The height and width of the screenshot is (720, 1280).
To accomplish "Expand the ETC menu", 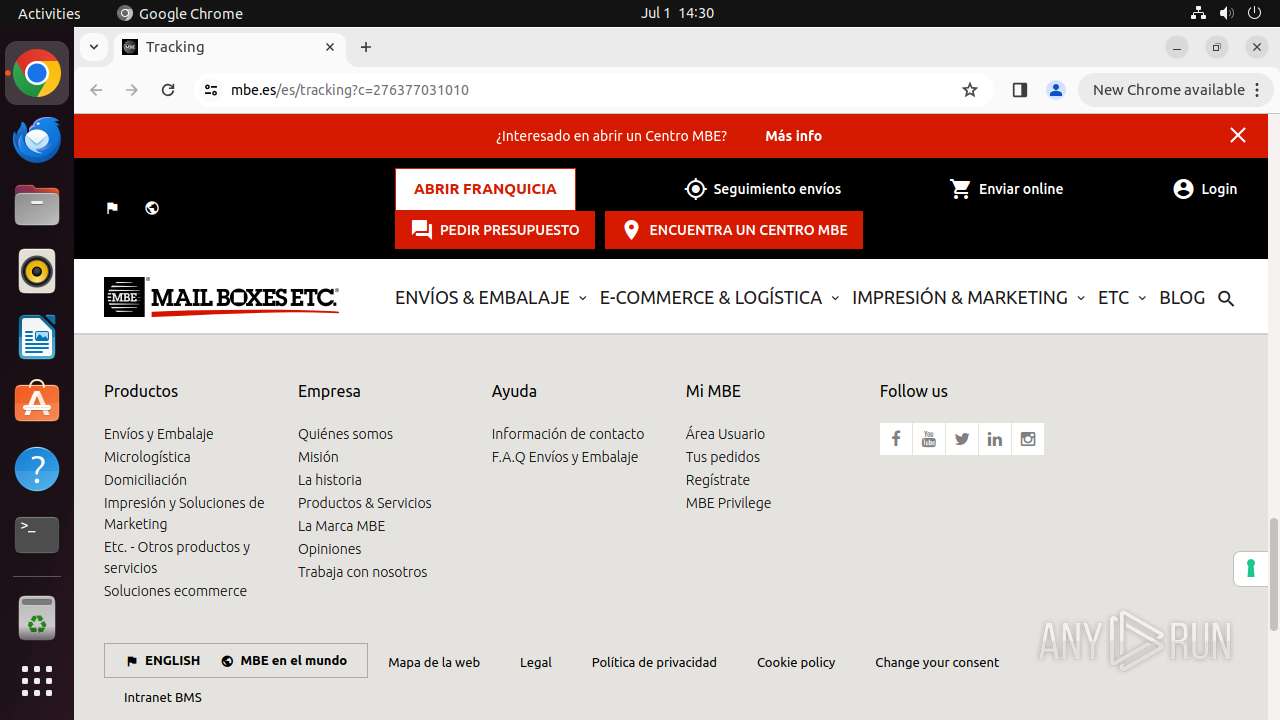I will [1122, 298].
